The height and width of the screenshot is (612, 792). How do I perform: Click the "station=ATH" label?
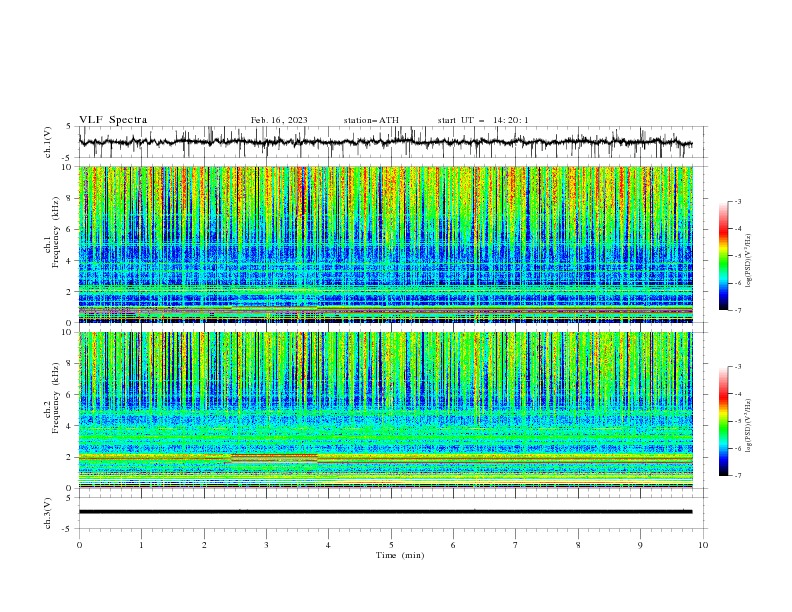tap(371, 120)
